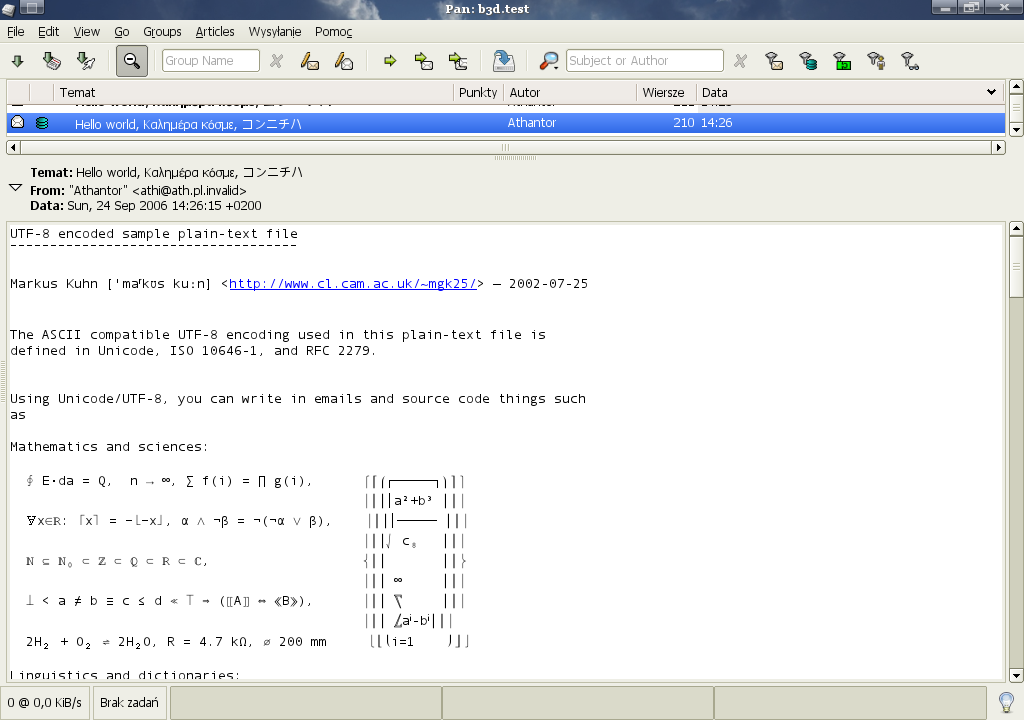Open event log via lightbulb icon
The height and width of the screenshot is (720, 1024).
pos(1006,703)
